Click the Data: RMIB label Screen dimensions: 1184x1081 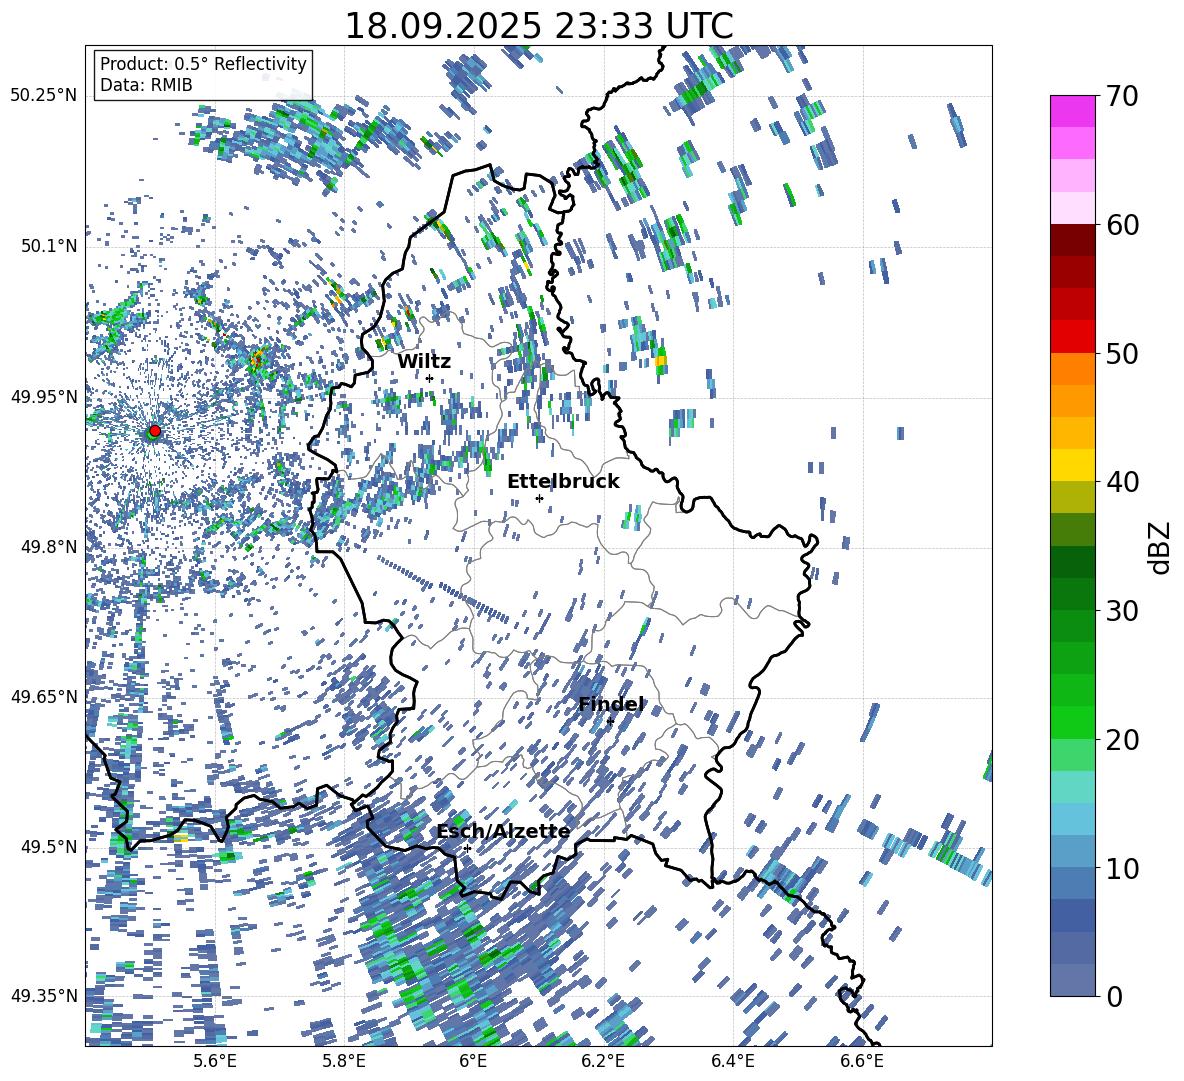tap(146, 85)
